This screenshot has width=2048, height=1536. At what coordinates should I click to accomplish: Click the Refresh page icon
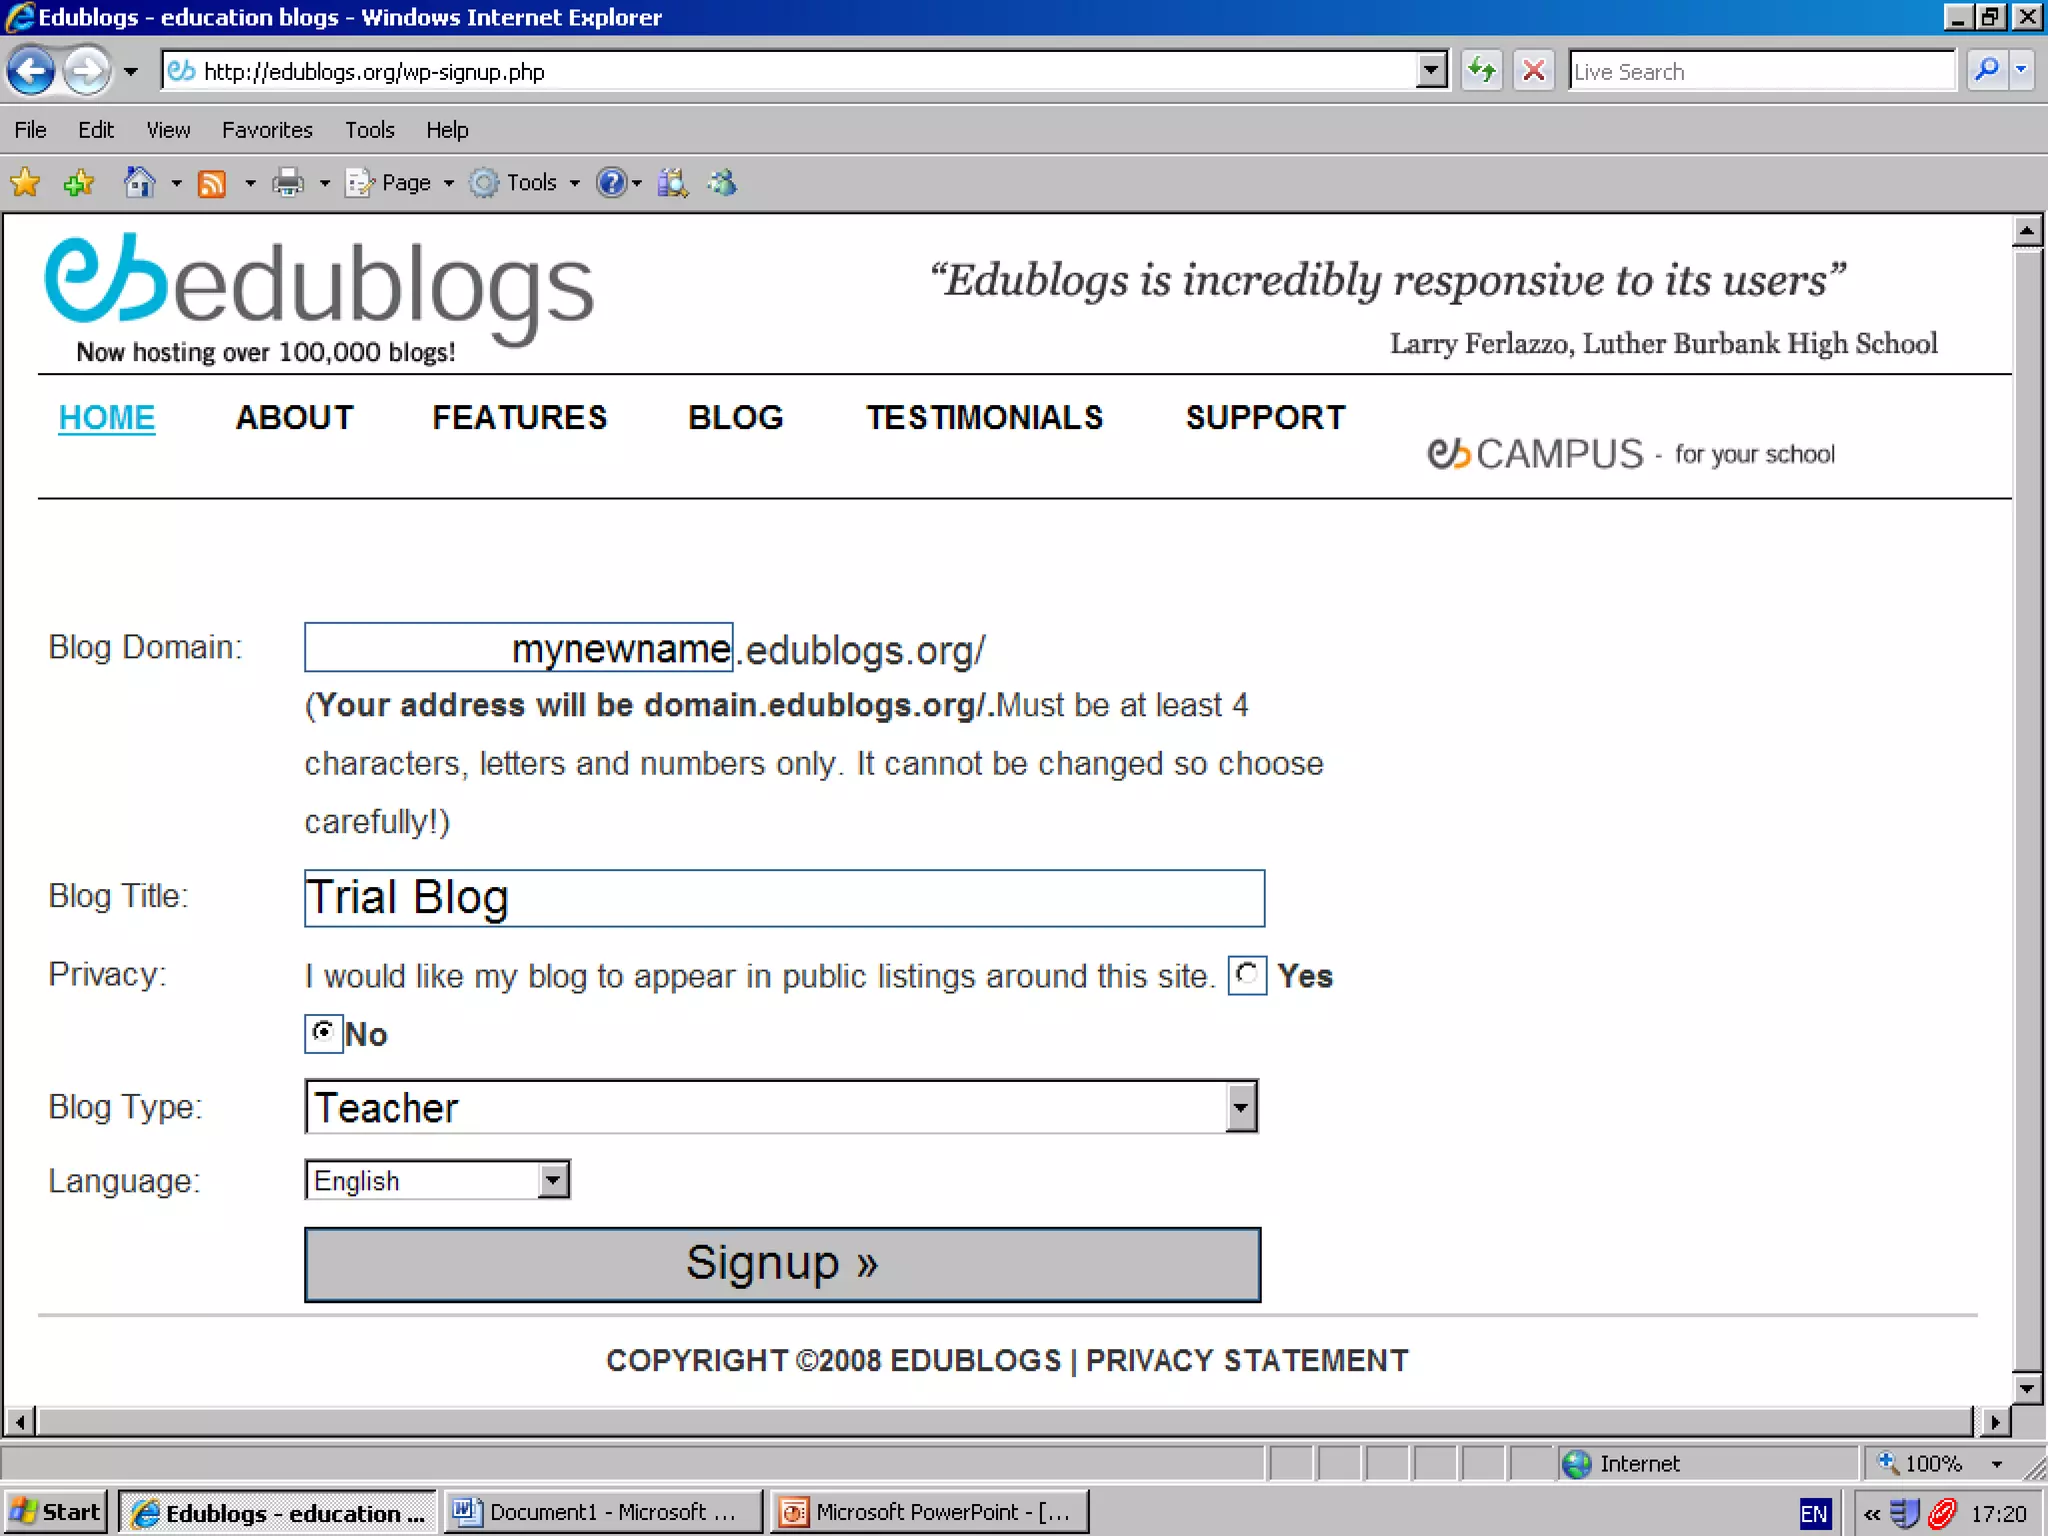[x=1481, y=71]
